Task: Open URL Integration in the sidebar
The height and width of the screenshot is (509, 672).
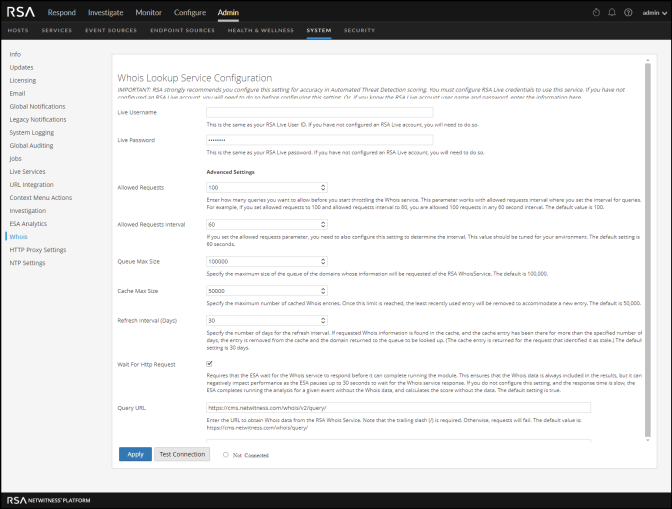Action: pyautogui.click(x=32, y=185)
